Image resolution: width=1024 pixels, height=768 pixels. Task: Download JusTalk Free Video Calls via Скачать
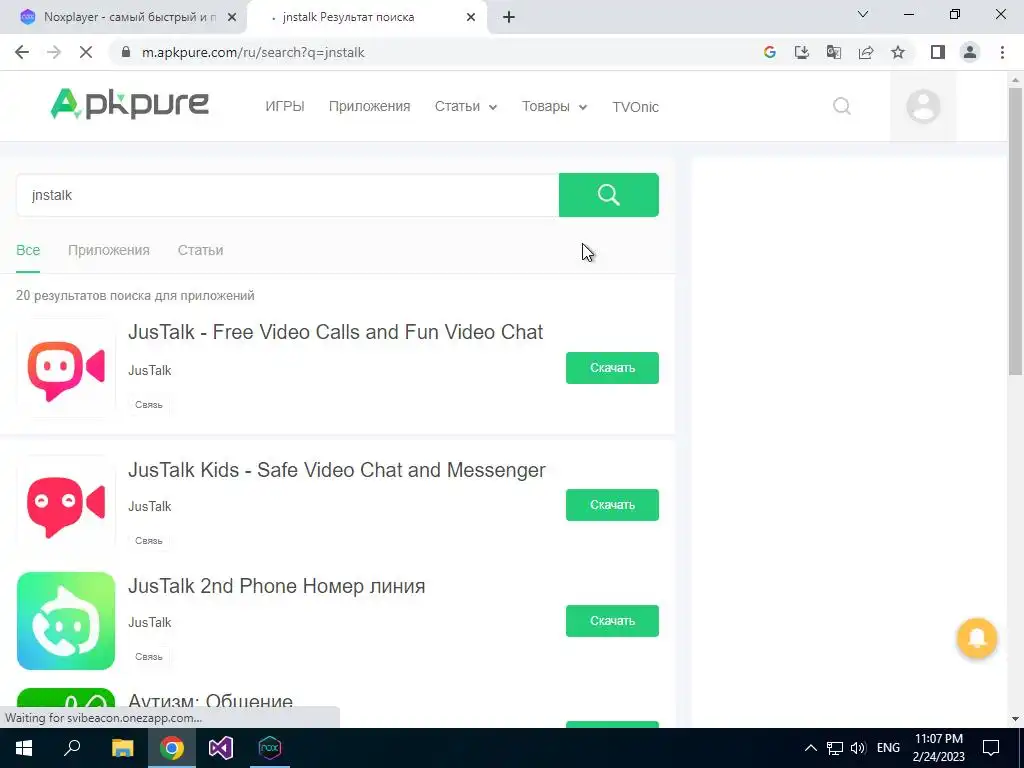612,368
